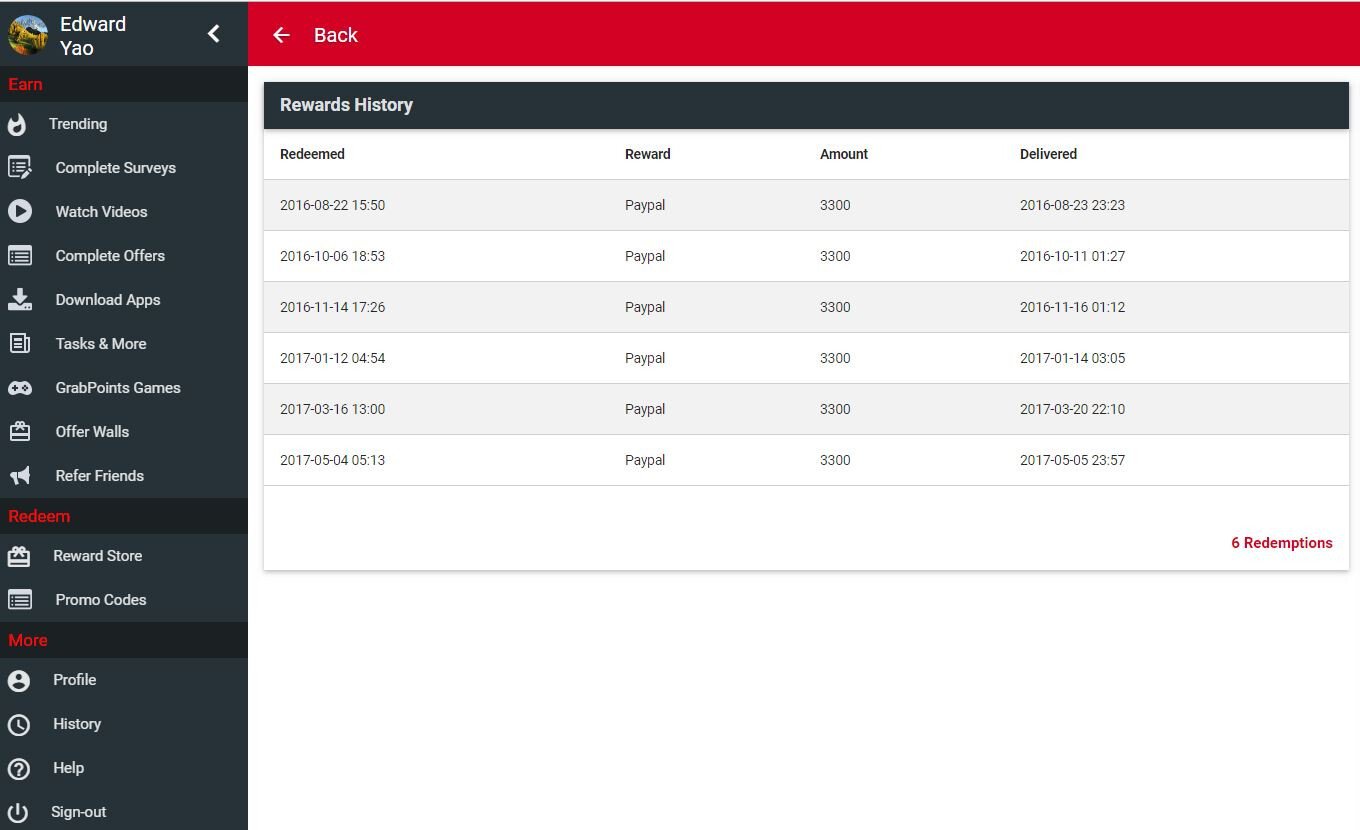1360x830 pixels.
Task: Click the Tasks & More document icon
Action: click(20, 344)
